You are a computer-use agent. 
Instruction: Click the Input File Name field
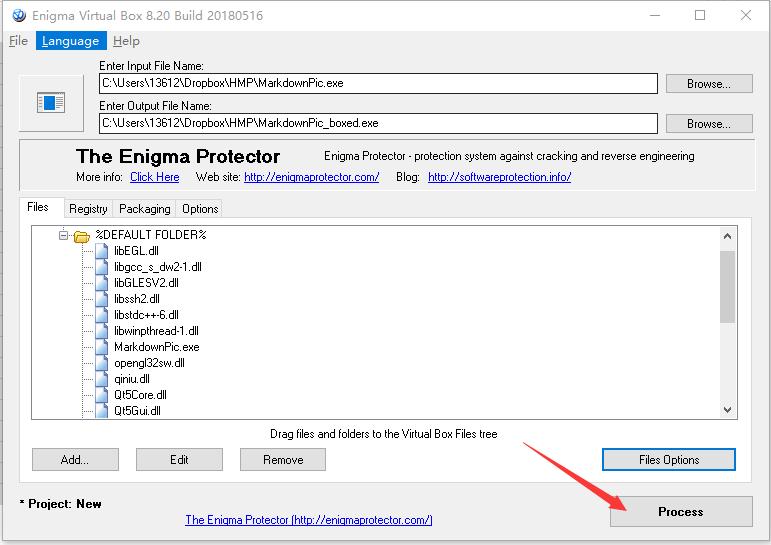tap(378, 83)
